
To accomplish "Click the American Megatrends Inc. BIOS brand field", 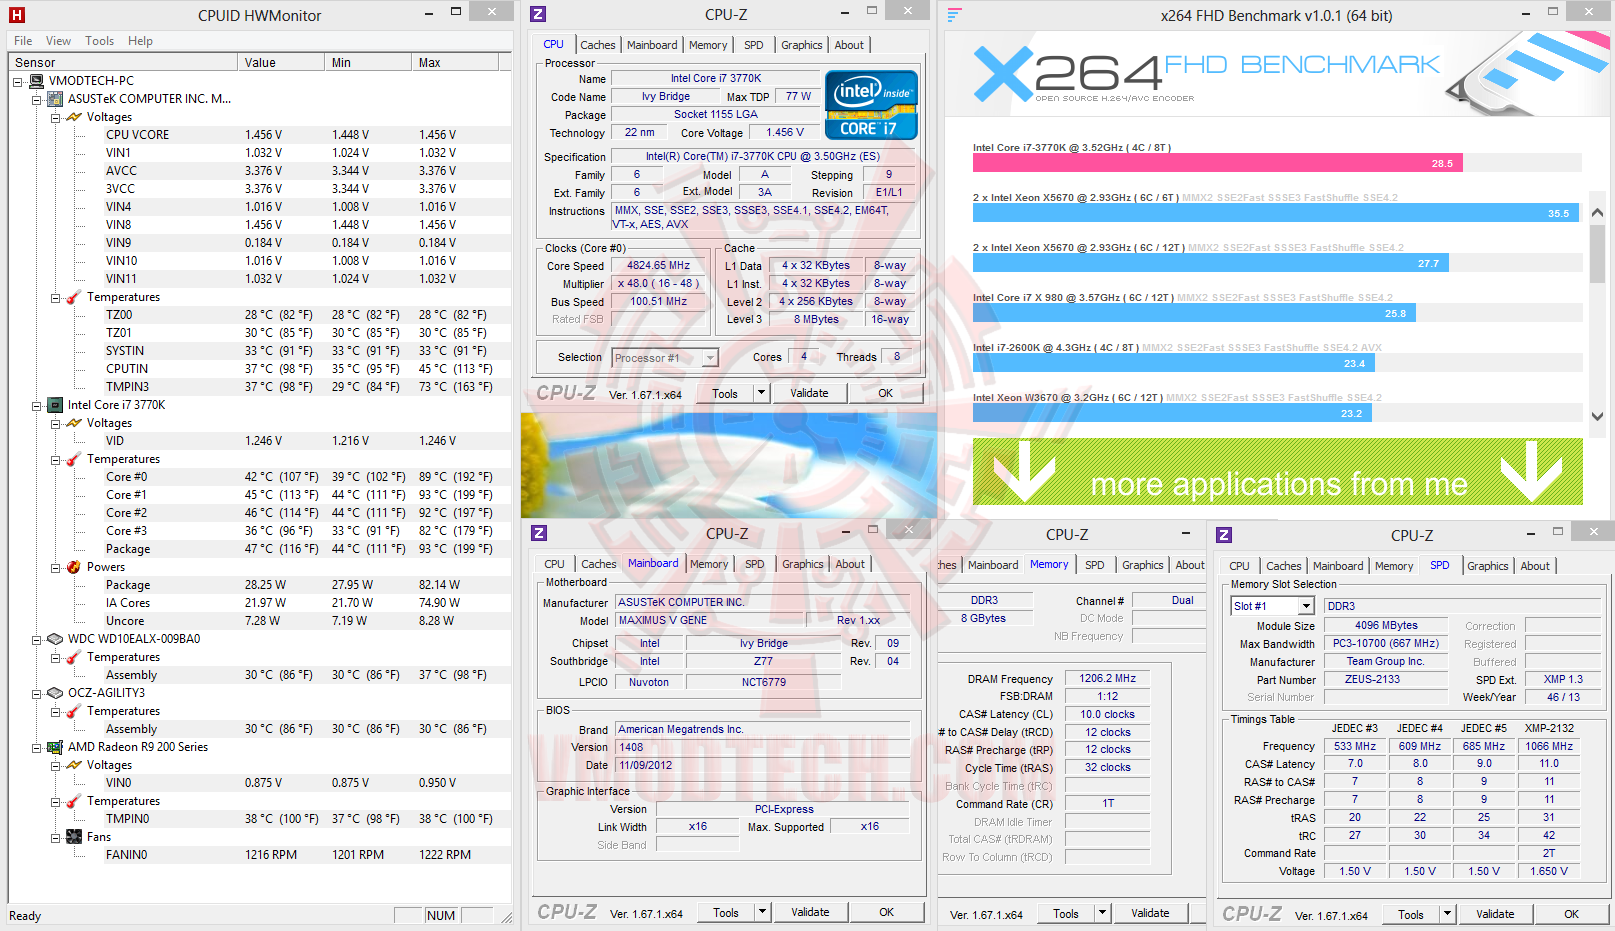I will click(763, 729).
